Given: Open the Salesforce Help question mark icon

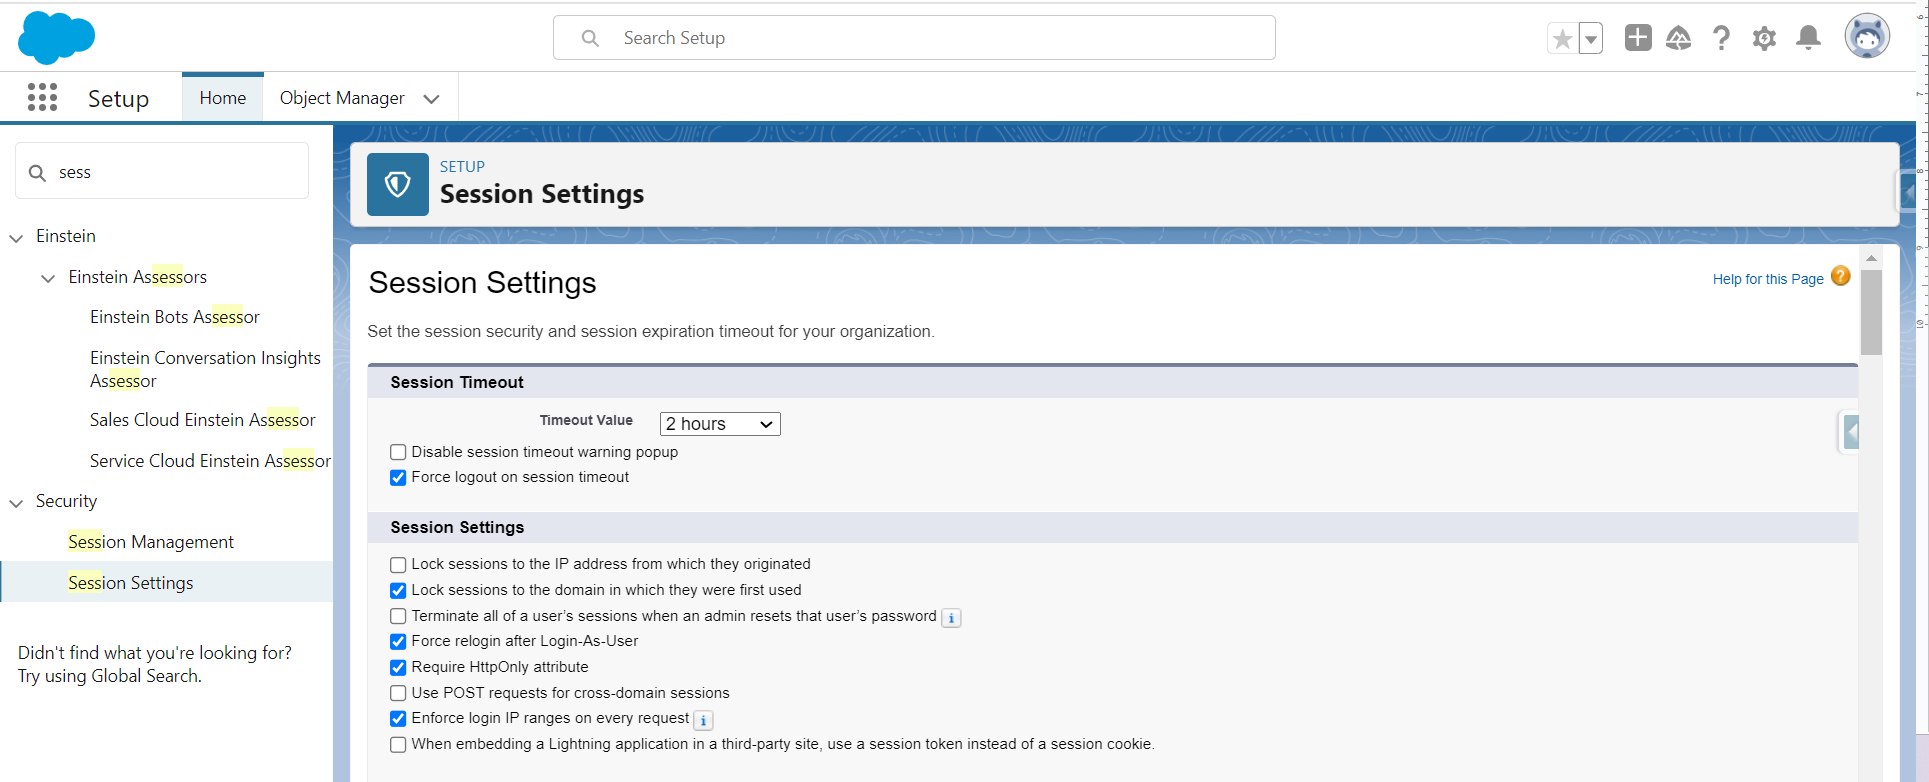Looking at the screenshot, I should (1721, 38).
